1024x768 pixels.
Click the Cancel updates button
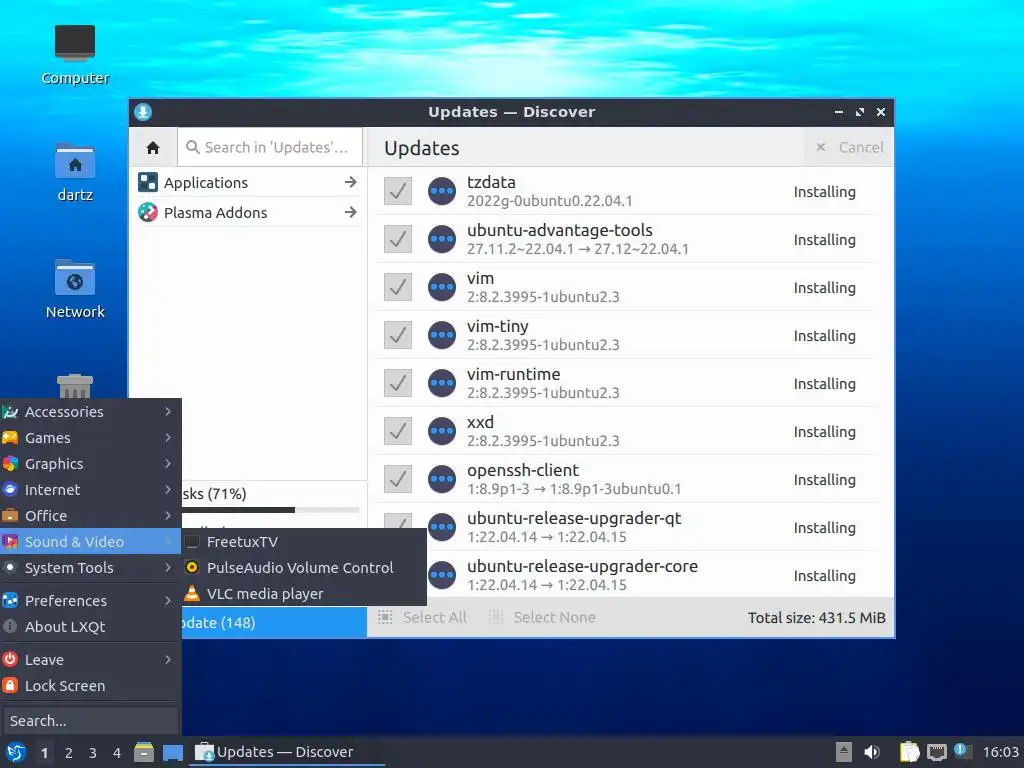(850, 148)
